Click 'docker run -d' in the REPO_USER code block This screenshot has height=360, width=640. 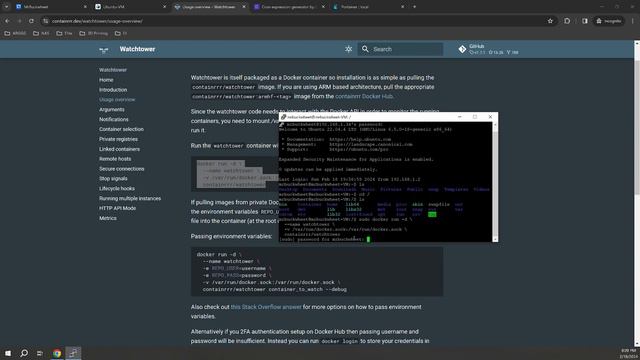tap(216, 254)
